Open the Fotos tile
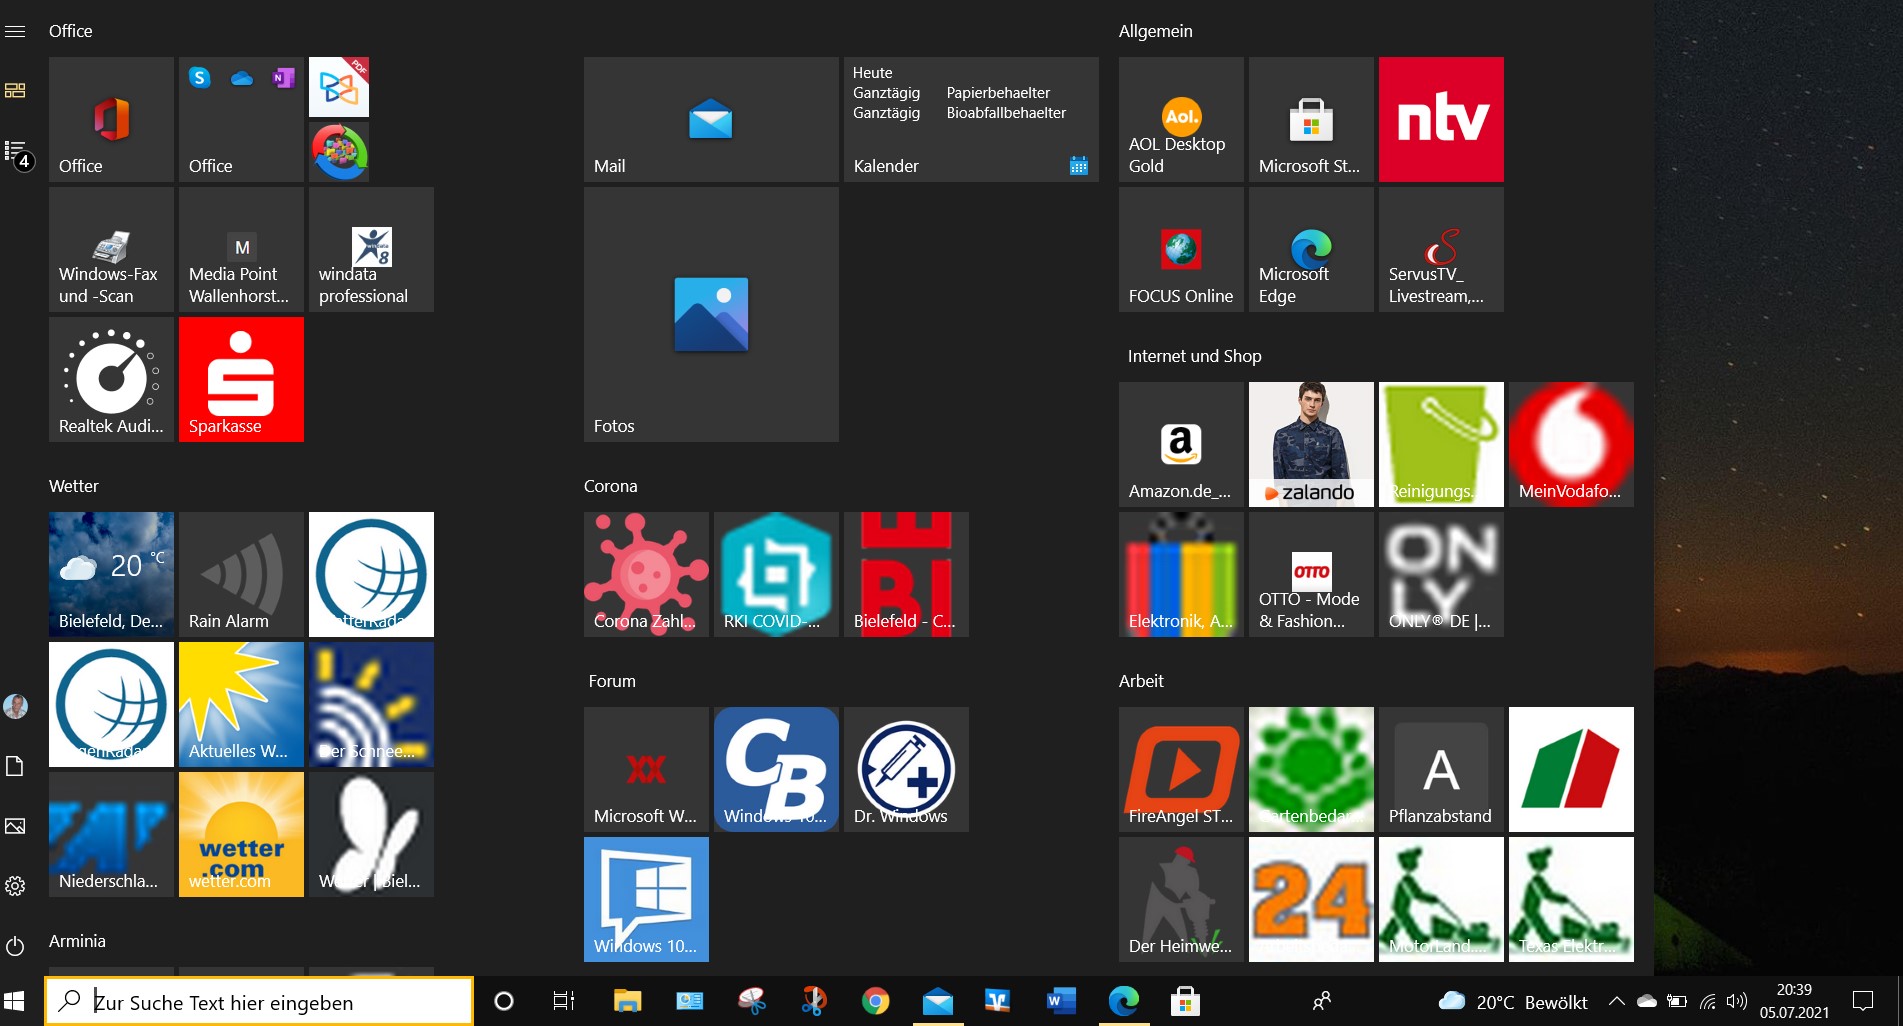The height and width of the screenshot is (1026, 1903). pos(711,314)
